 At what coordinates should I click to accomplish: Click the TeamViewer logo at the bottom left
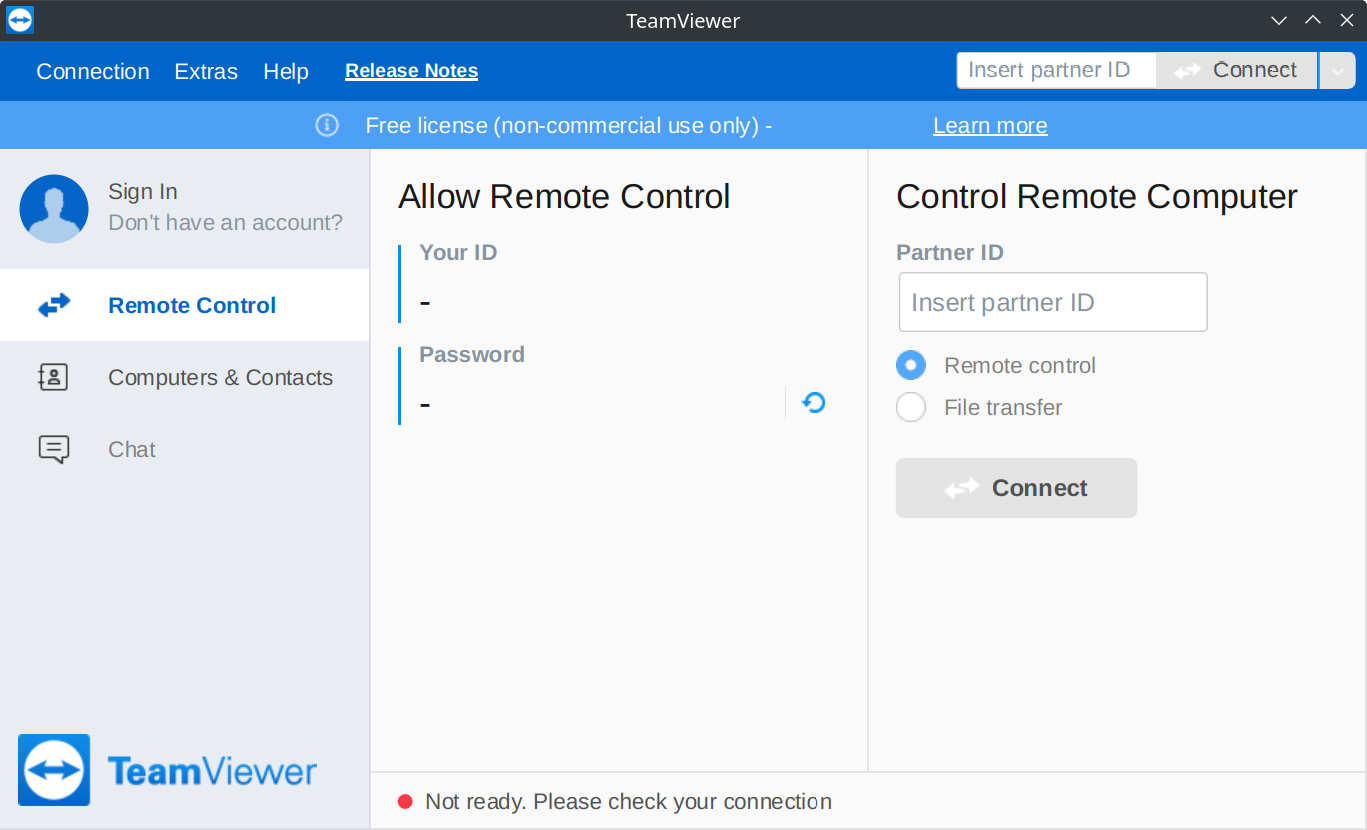pos(167,770)
